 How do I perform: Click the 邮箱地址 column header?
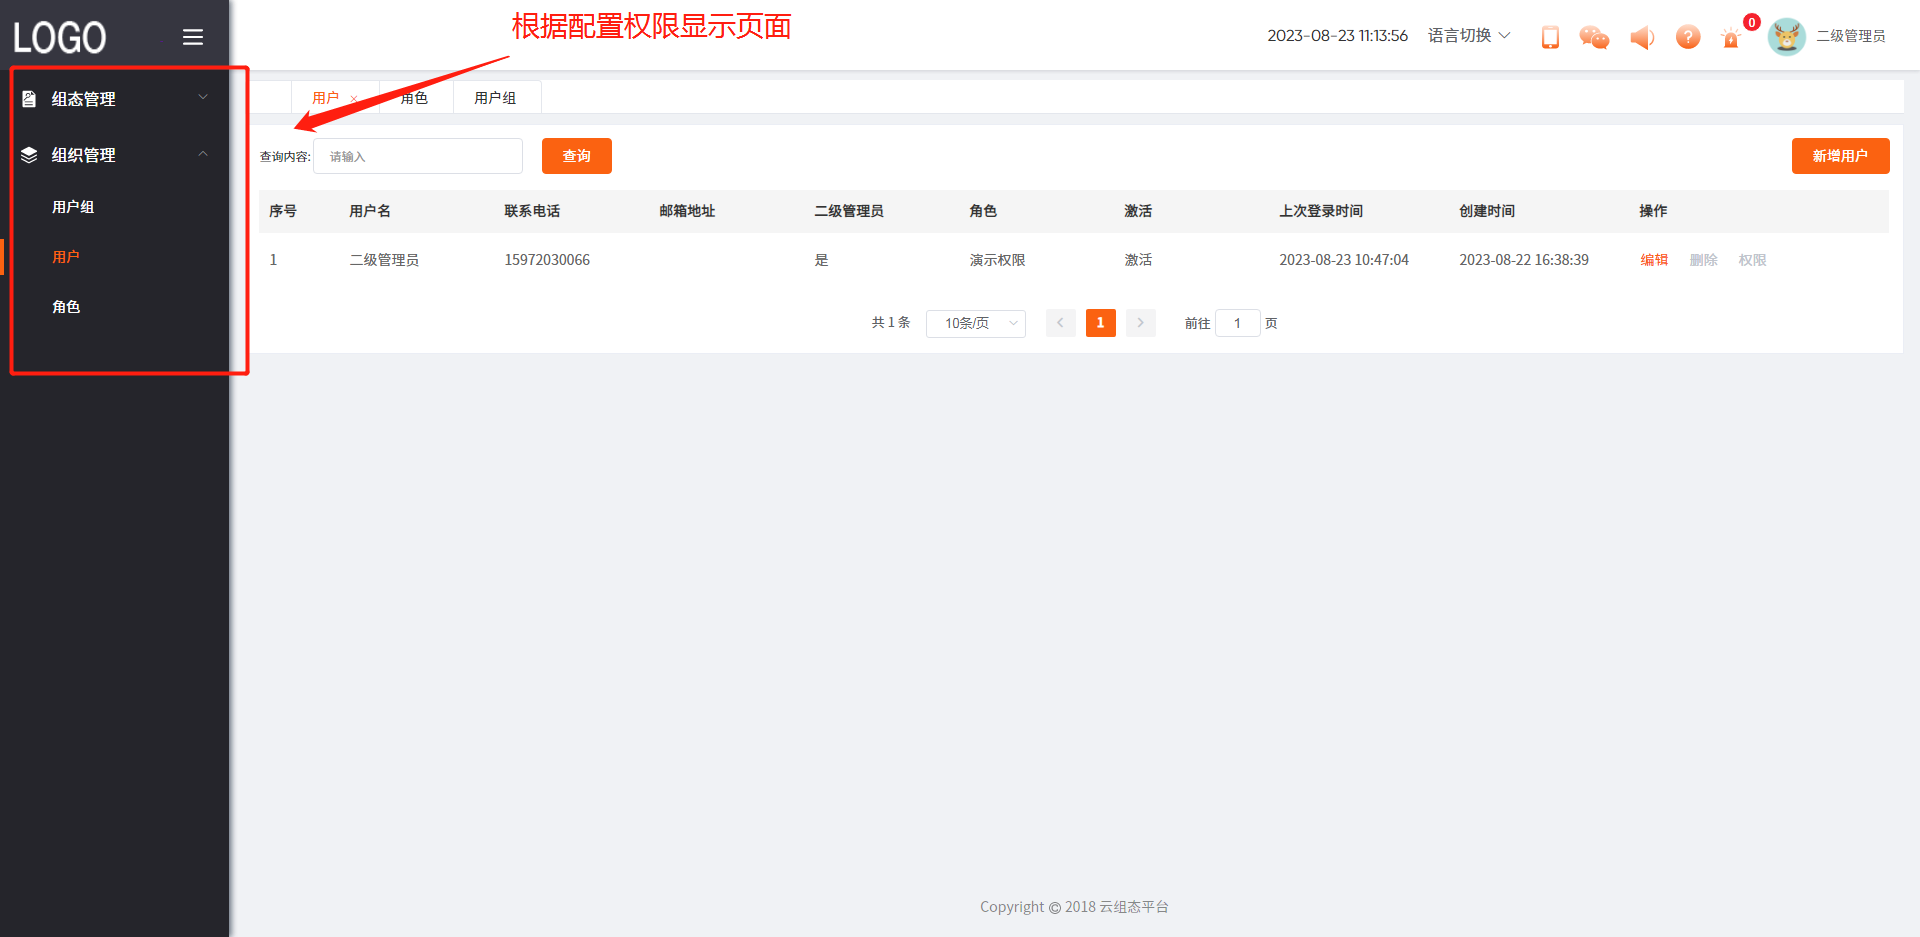click(687, 211)
